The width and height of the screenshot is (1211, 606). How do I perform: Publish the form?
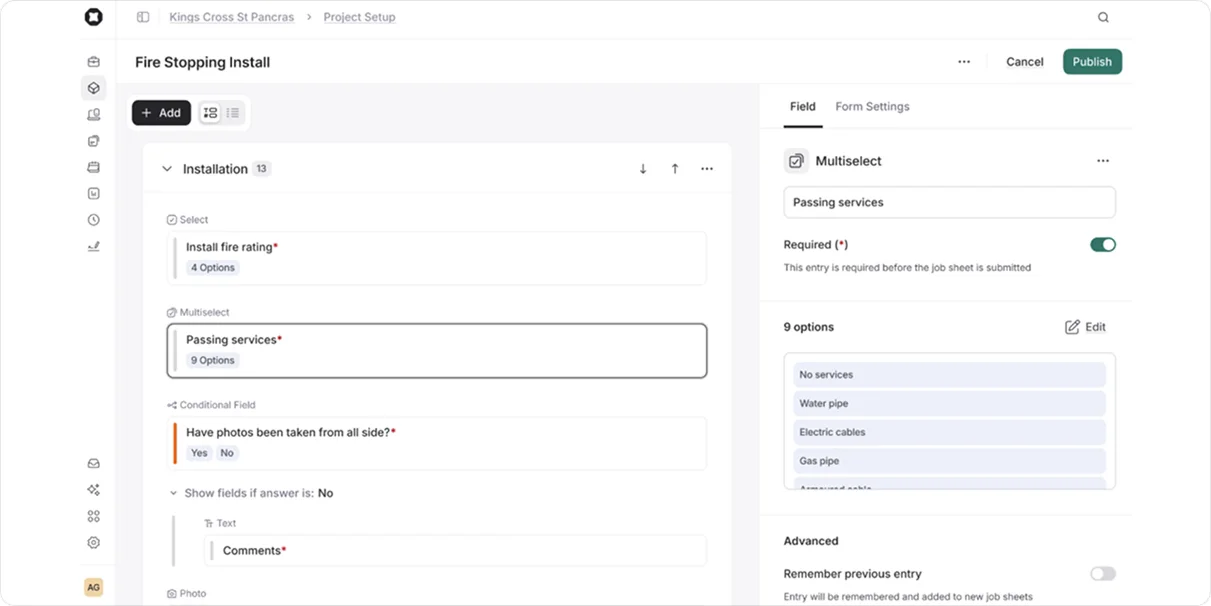[x=1092, y=62]
